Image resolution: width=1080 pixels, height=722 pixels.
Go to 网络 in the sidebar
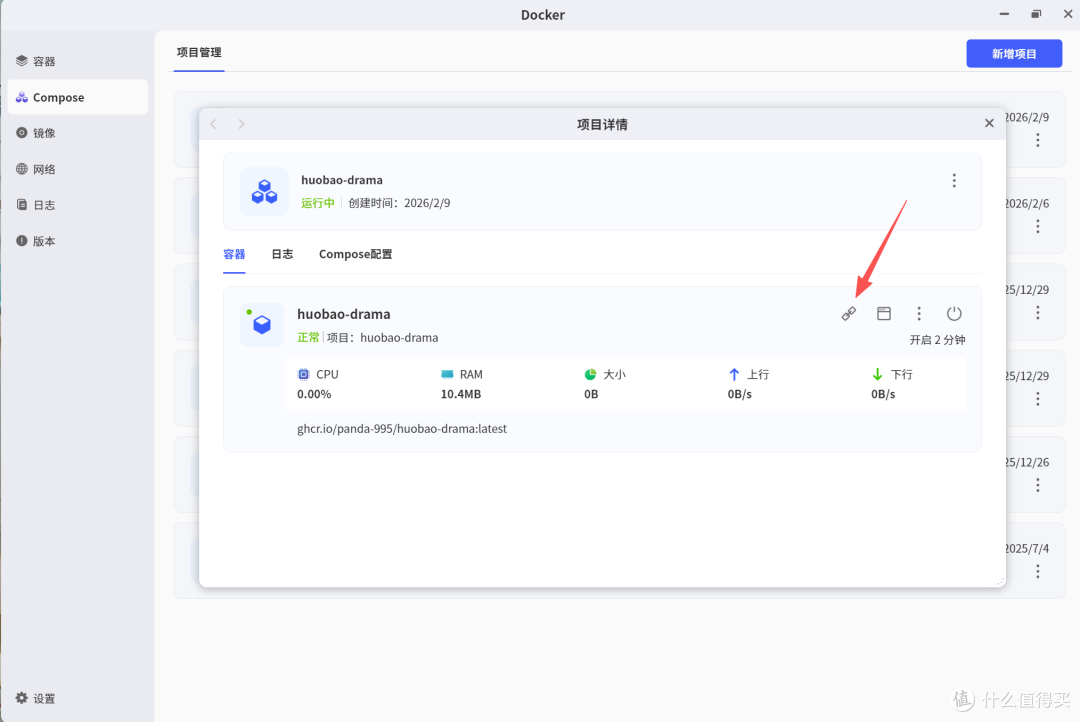[x=77, y=169]
